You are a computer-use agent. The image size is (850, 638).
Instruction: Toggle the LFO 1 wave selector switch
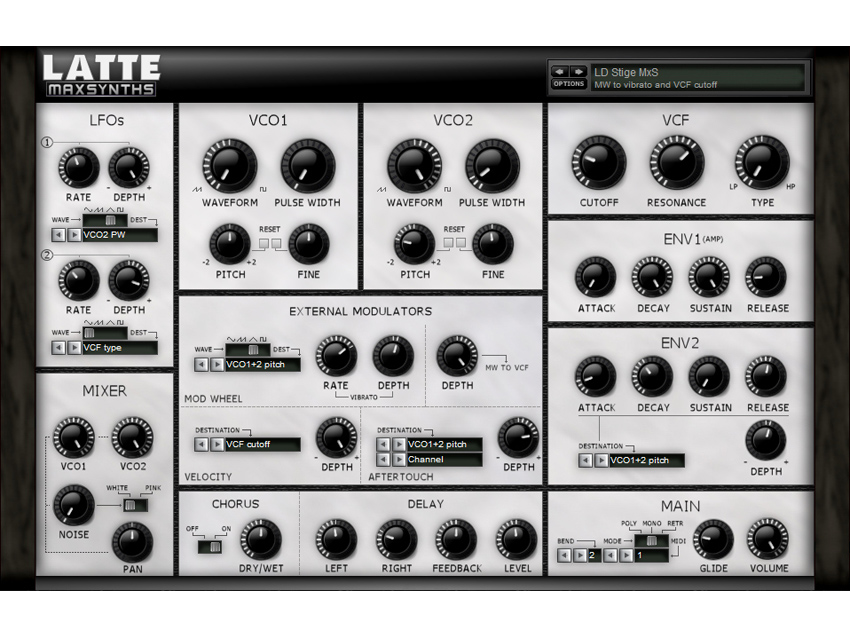pos(105,220)
